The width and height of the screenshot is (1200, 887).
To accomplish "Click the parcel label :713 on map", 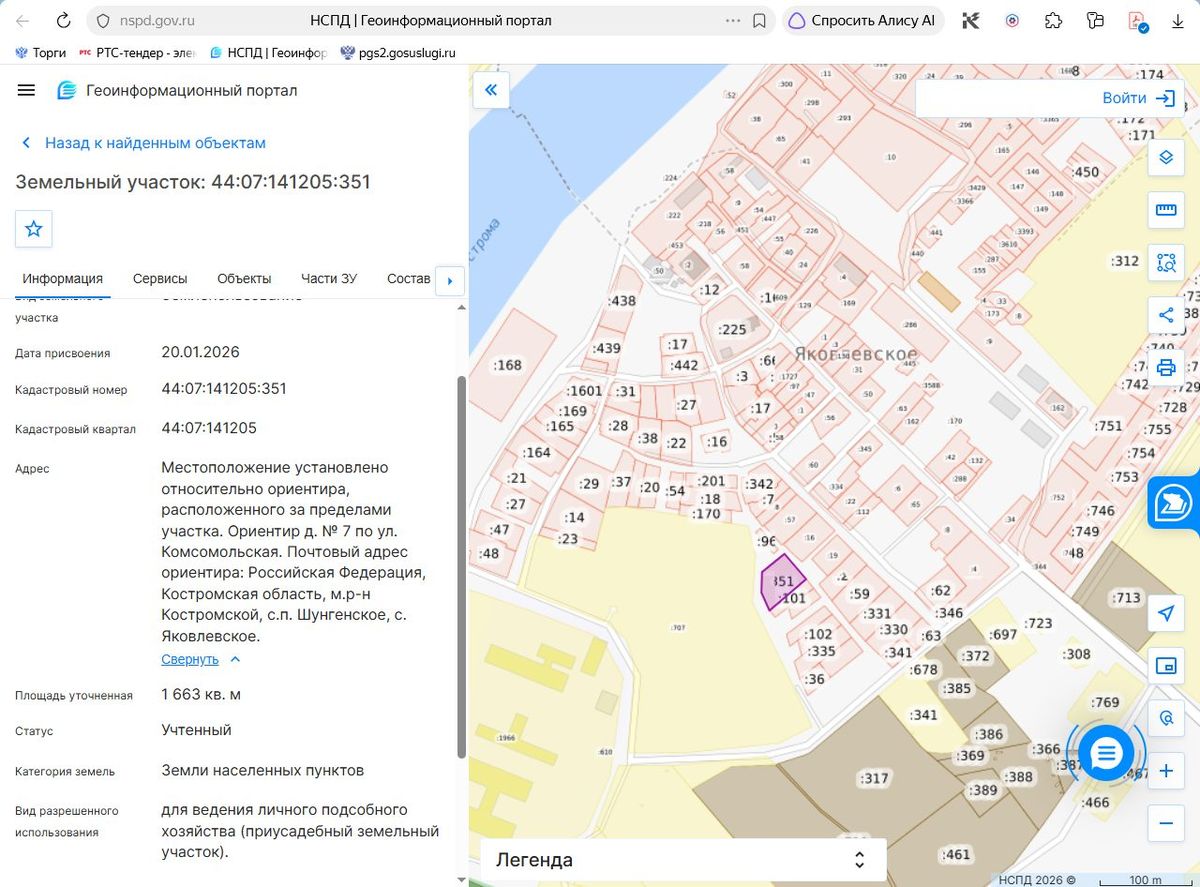I will [1126, 598].
